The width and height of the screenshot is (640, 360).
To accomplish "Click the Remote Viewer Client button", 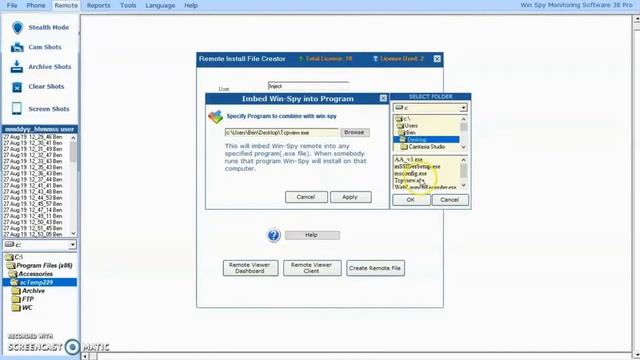I will point(312,268).
